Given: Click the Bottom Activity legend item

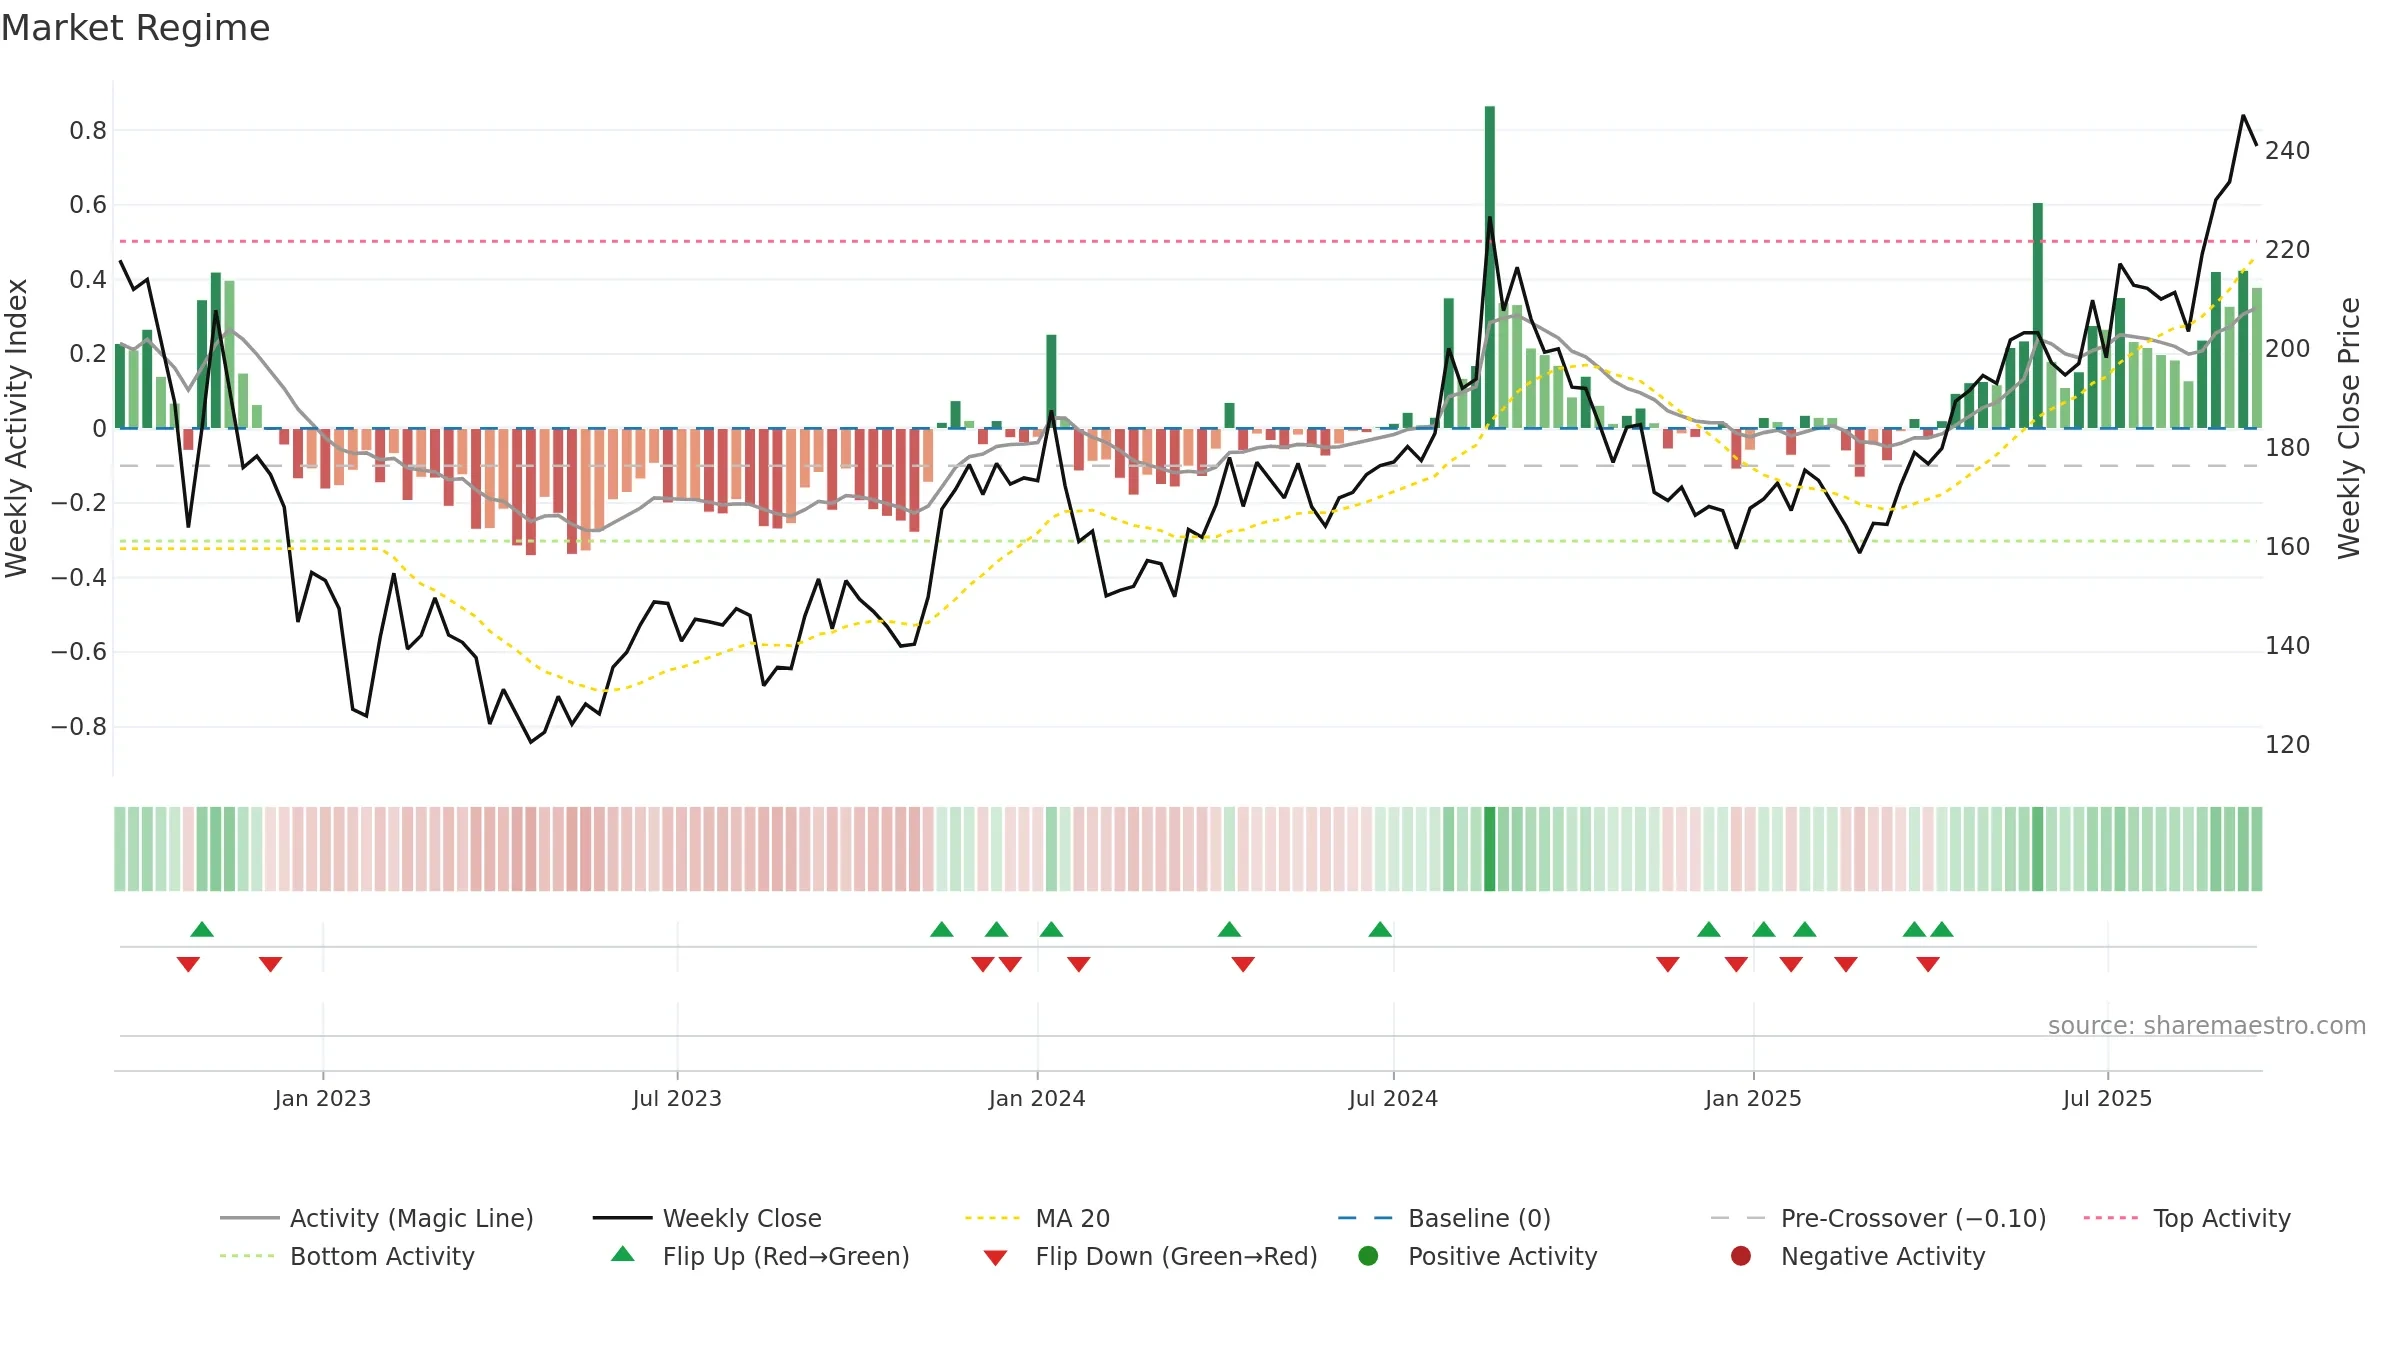Looking at the screenshot, I should click(347, 1256).
